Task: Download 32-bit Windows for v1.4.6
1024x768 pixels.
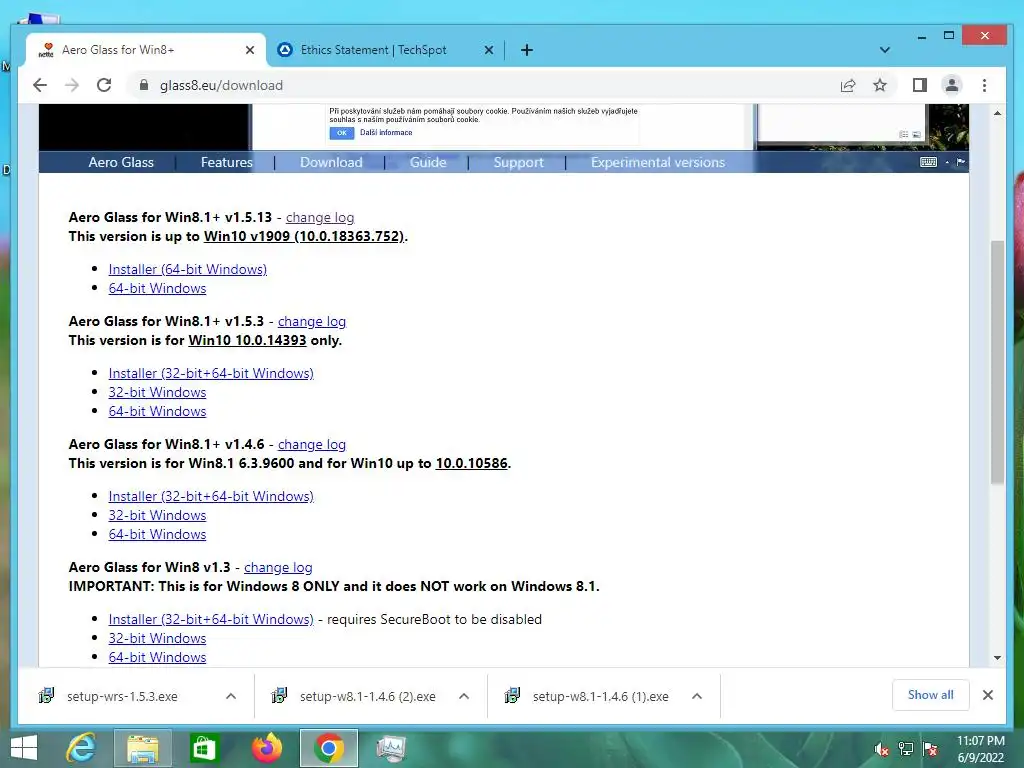Action: coord(157,515)
